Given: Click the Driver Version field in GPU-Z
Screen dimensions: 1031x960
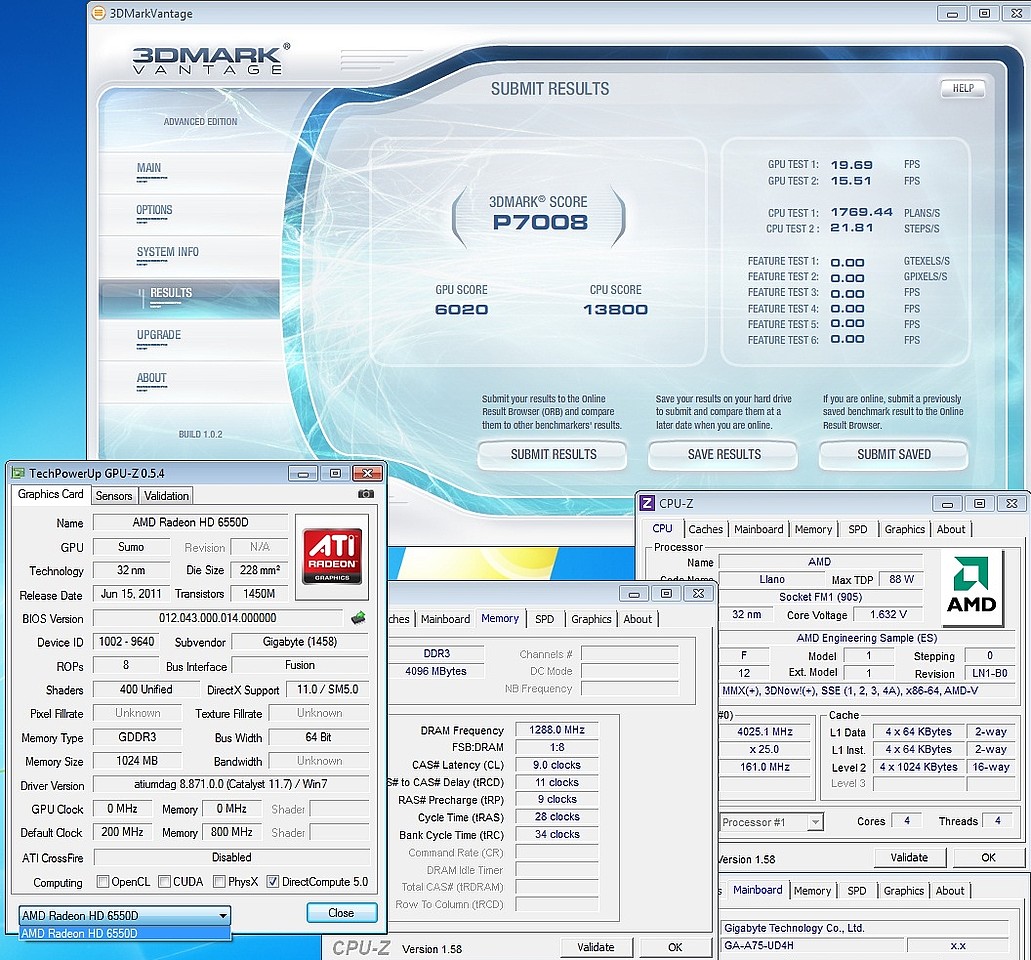Looking at the screenshot, I should (231, 784).
